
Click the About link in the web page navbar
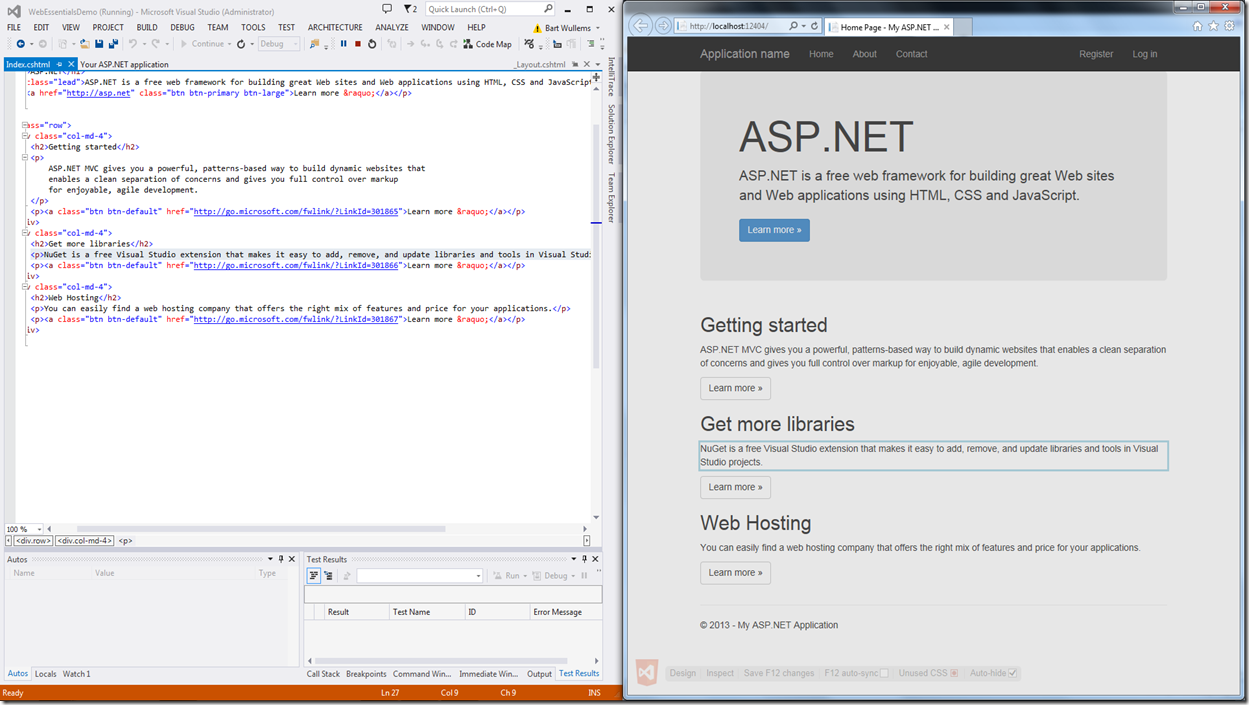click(x=865, y=54)
